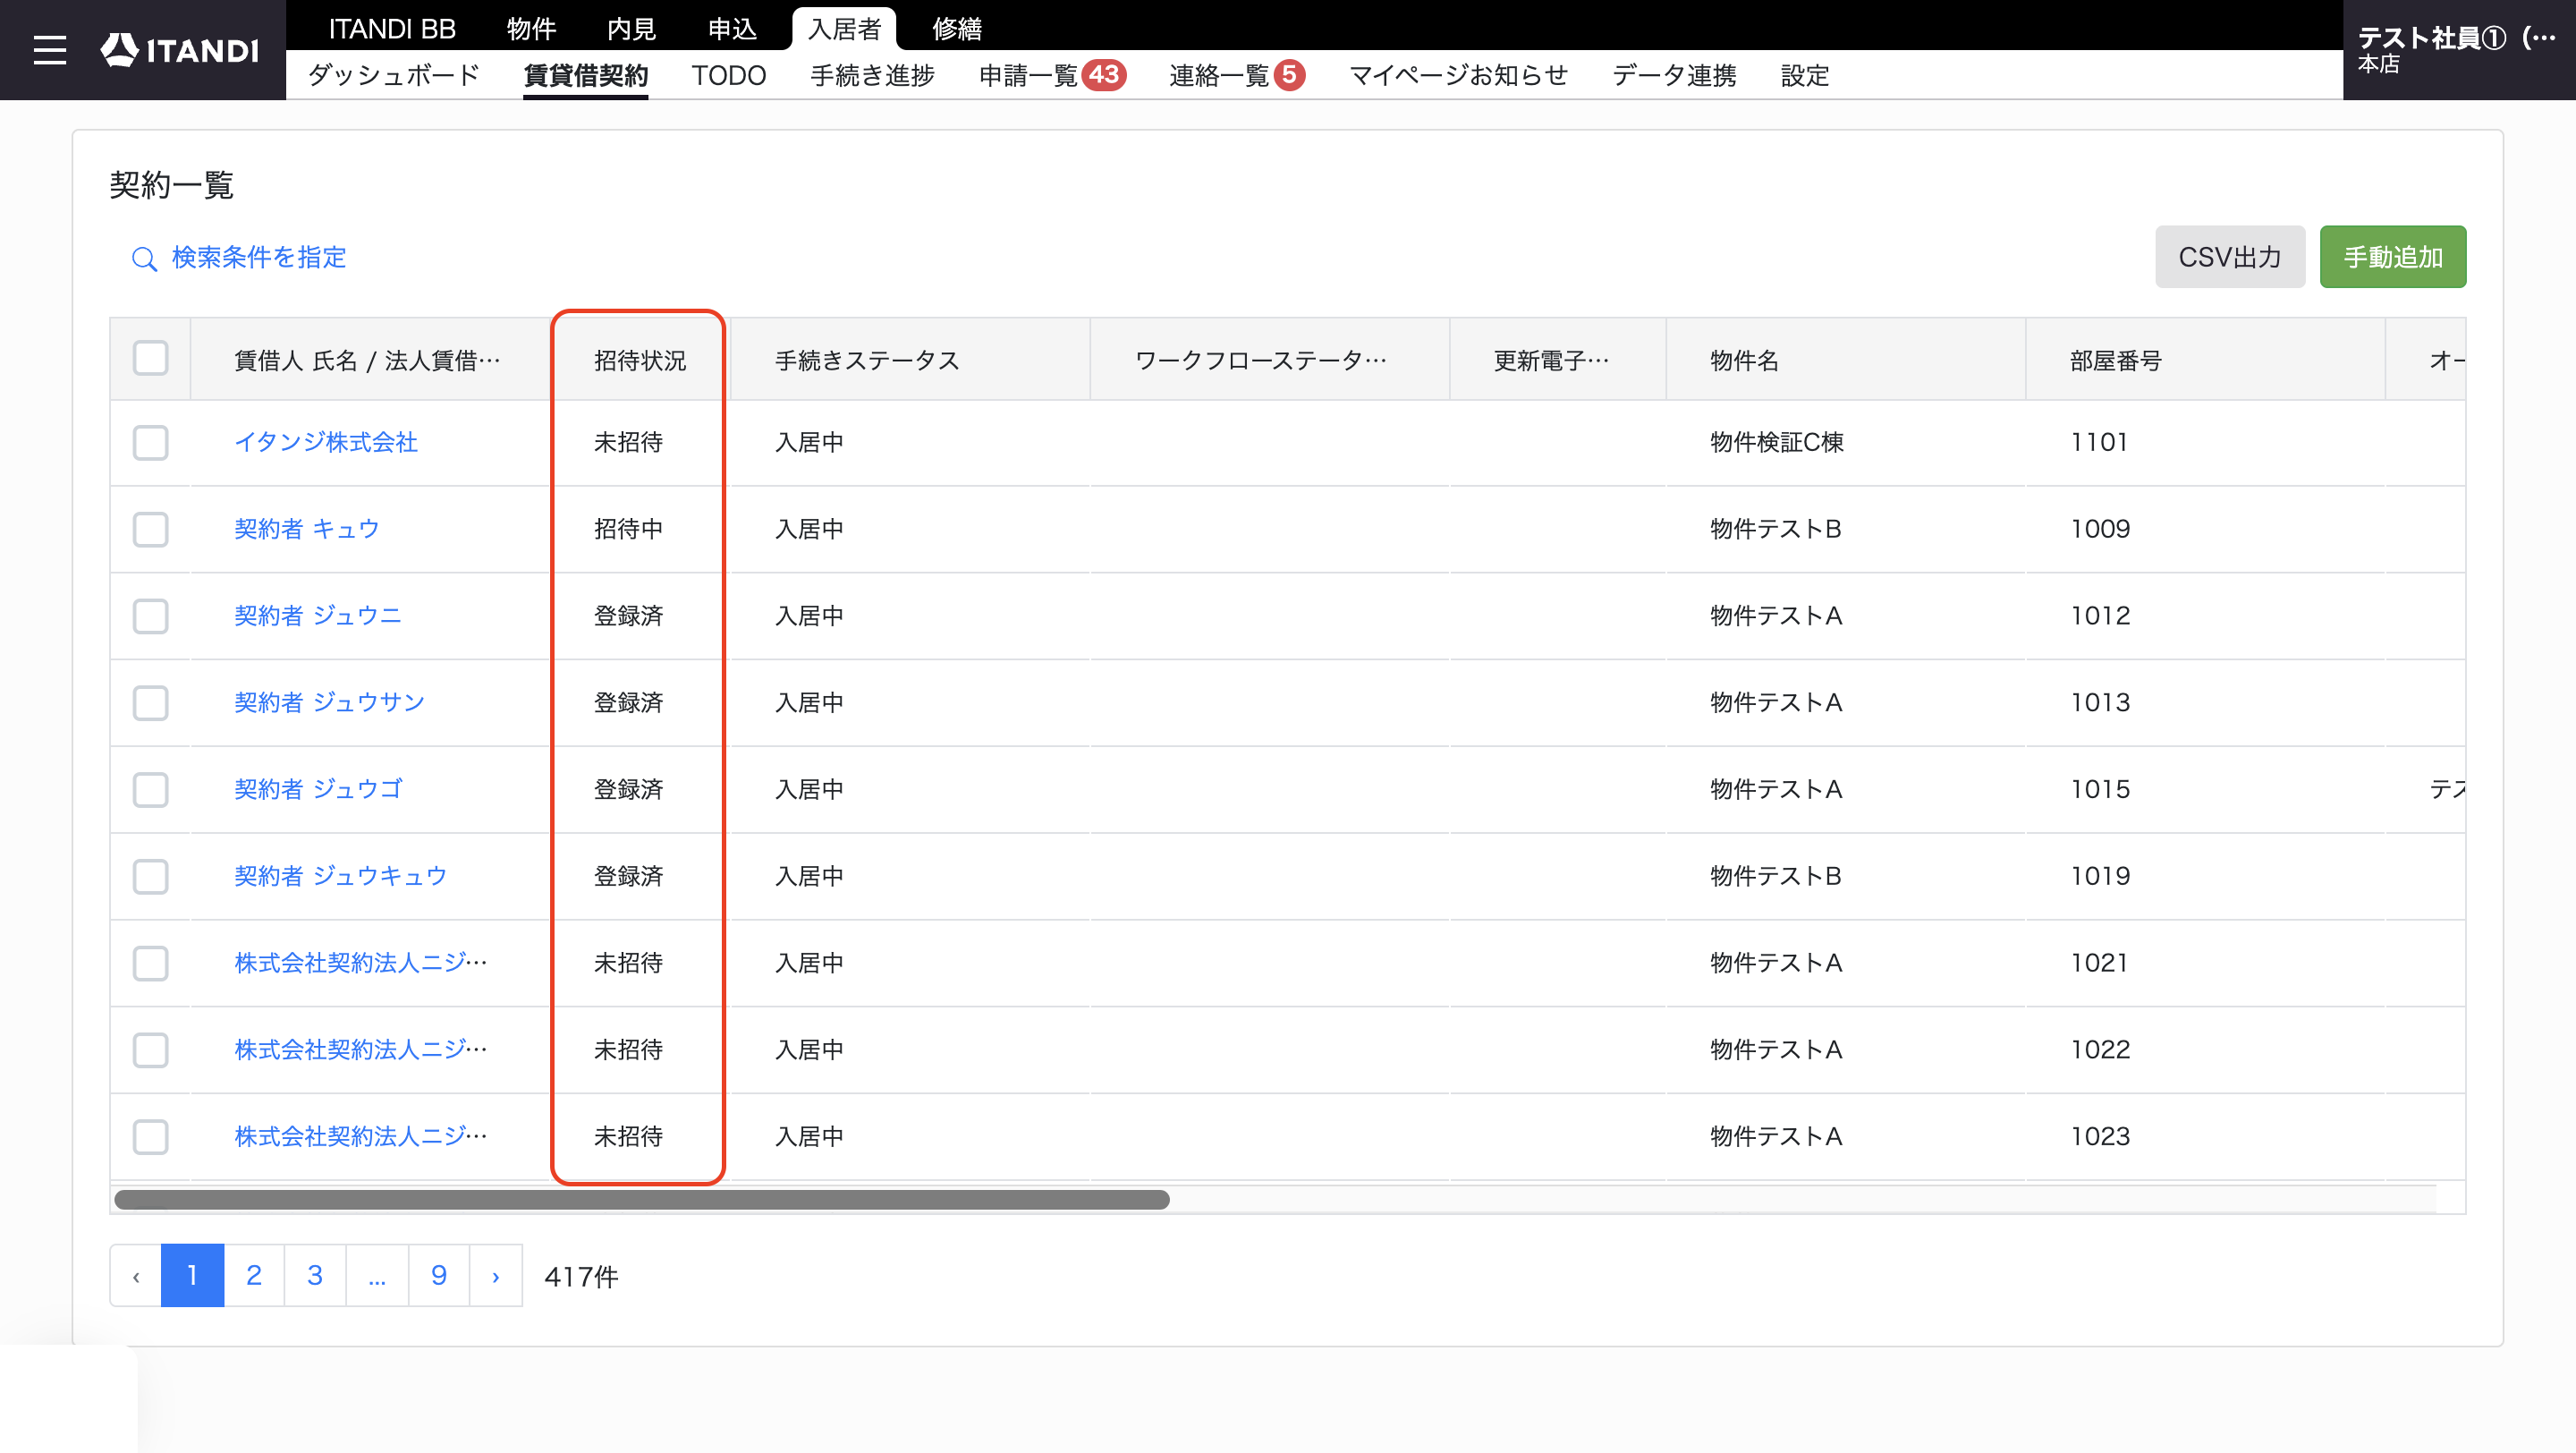Open the イタンジ株式会社 contract link

[x=326, y=442]
